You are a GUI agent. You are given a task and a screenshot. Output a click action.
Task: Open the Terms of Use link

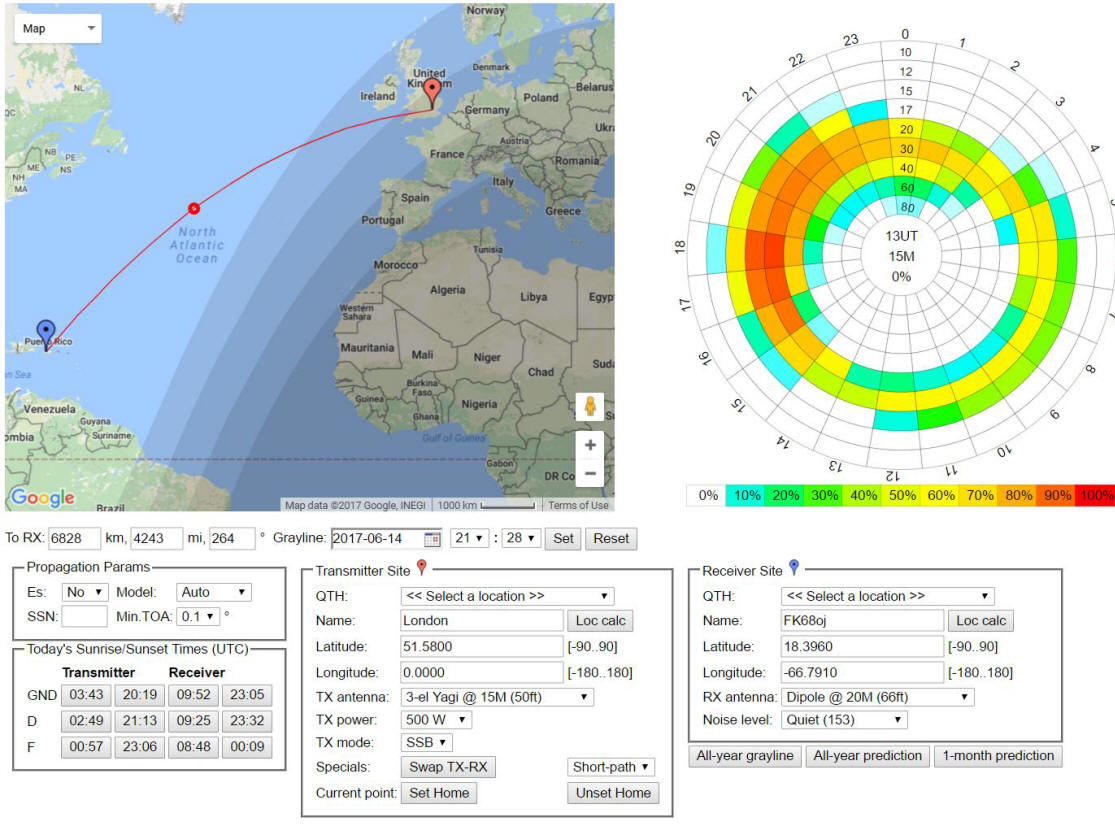tap(577, 505)
